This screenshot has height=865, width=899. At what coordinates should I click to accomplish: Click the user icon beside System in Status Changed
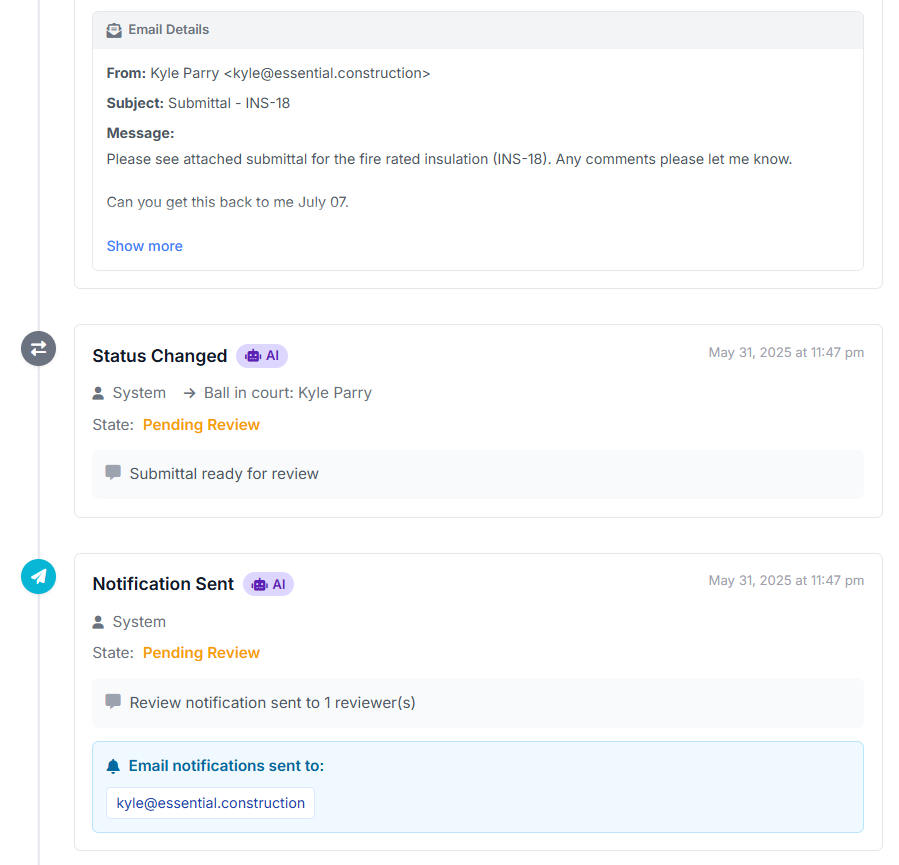pos(98,393)
